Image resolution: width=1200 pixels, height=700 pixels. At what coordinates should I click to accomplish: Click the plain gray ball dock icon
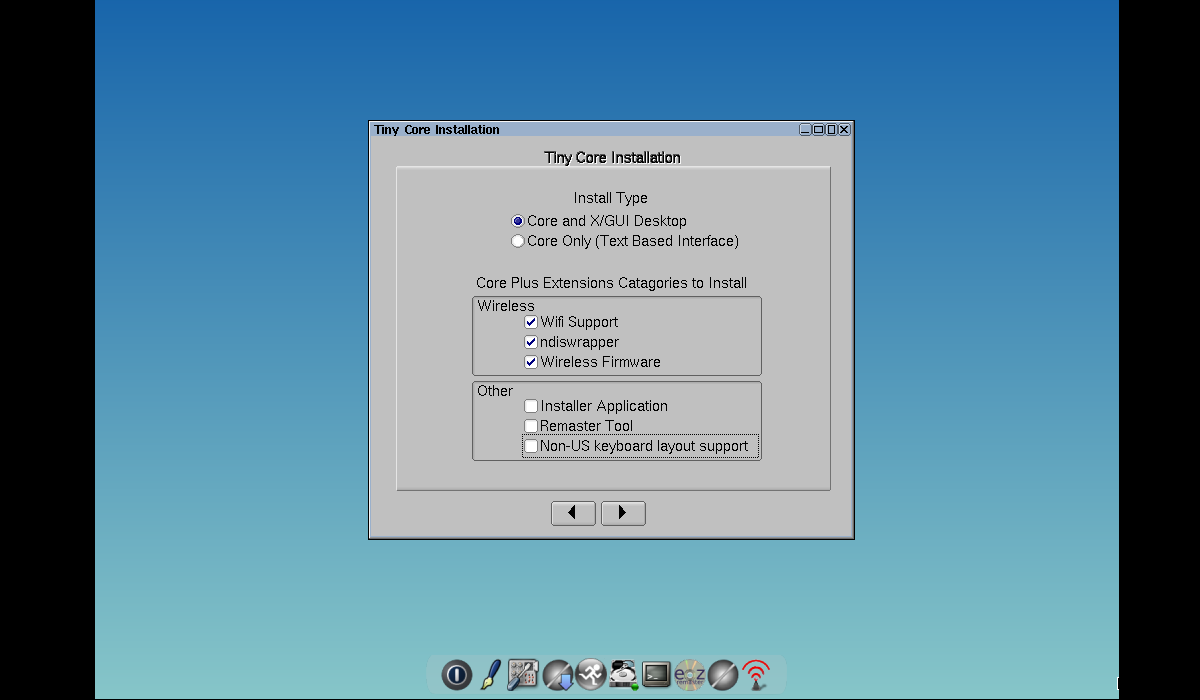723,675
